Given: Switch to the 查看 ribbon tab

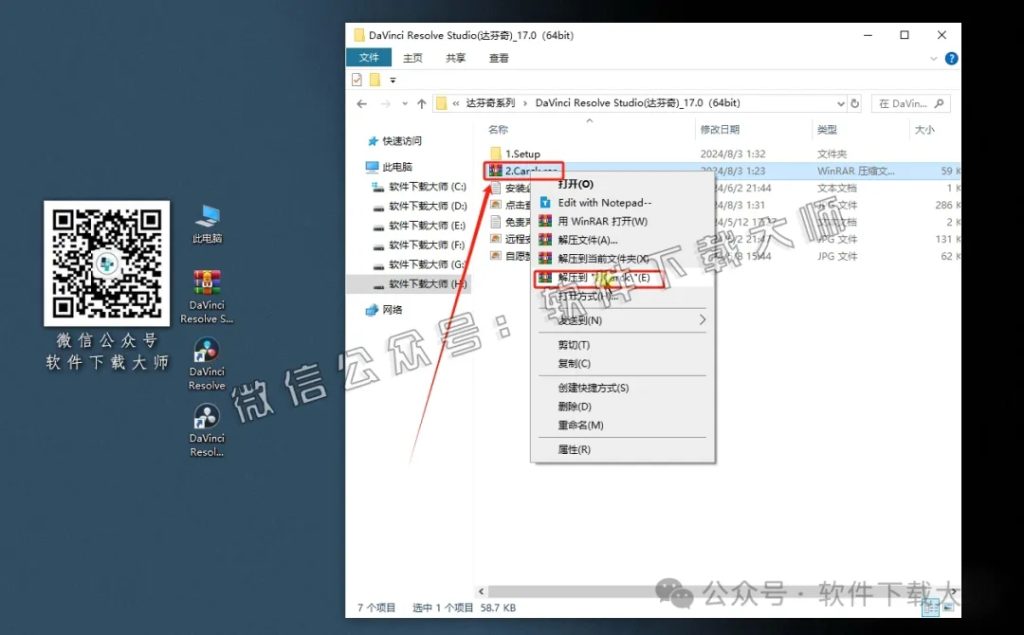Looking at the screenshot, I should [498, 58].
